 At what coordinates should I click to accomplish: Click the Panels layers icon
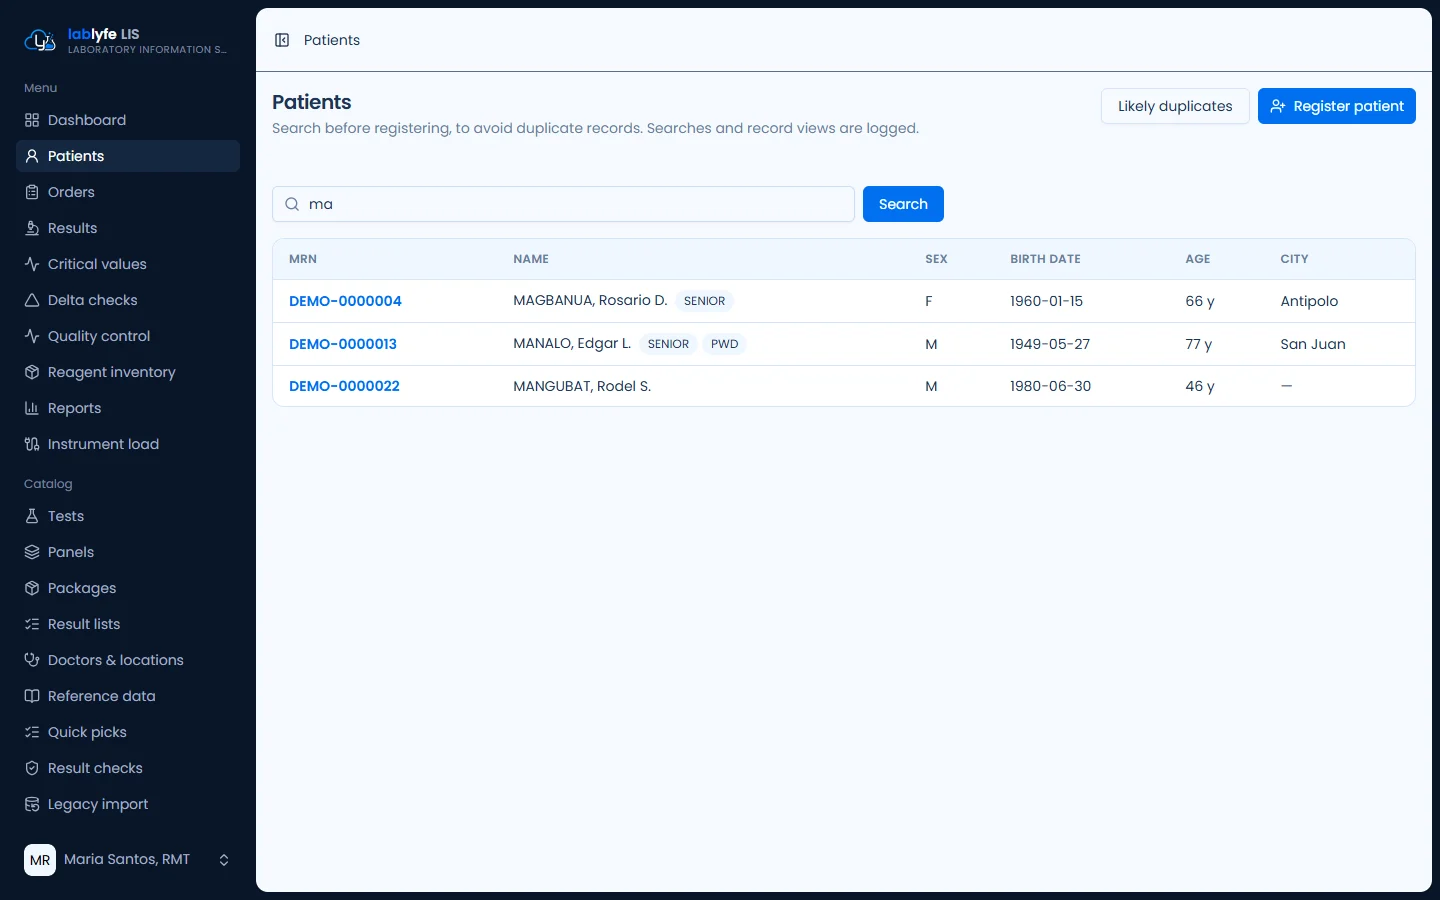pos(32,552)
